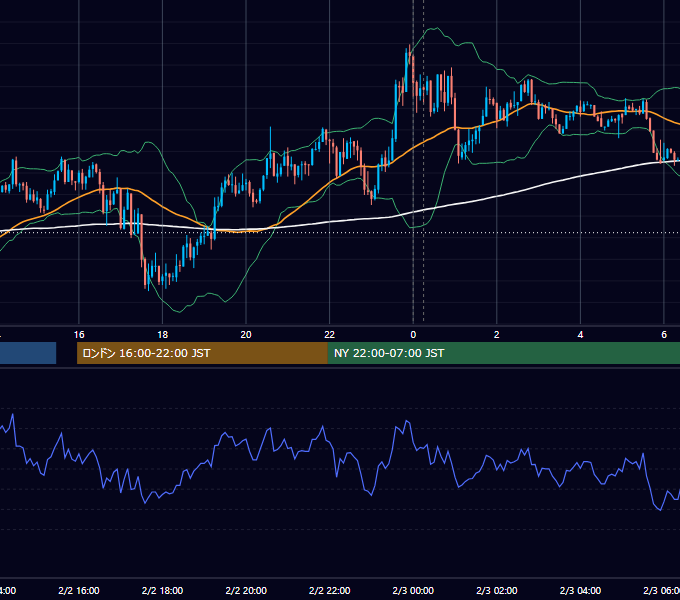Click the 2/3 02:00 date label

(497, 590)
